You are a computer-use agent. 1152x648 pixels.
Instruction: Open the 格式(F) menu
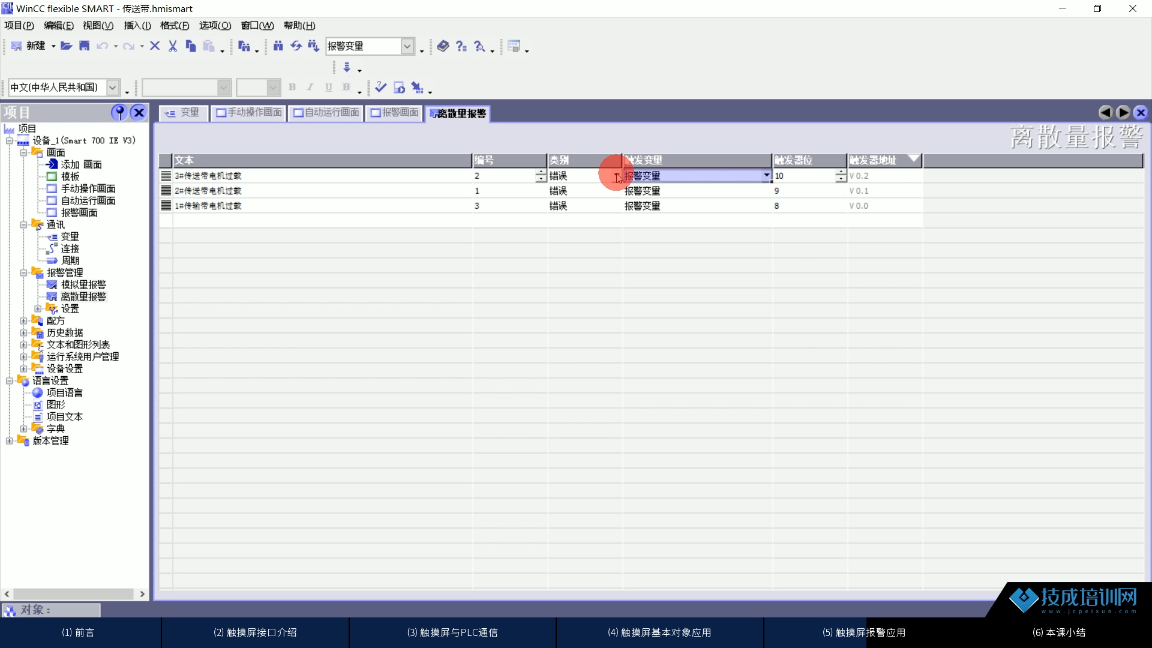[x=175, y=26]
